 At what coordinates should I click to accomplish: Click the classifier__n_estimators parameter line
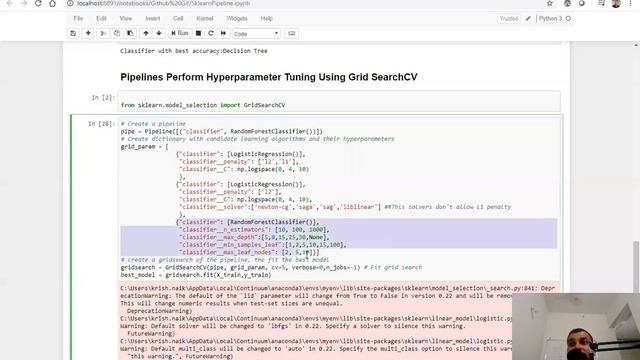(254, 230)
